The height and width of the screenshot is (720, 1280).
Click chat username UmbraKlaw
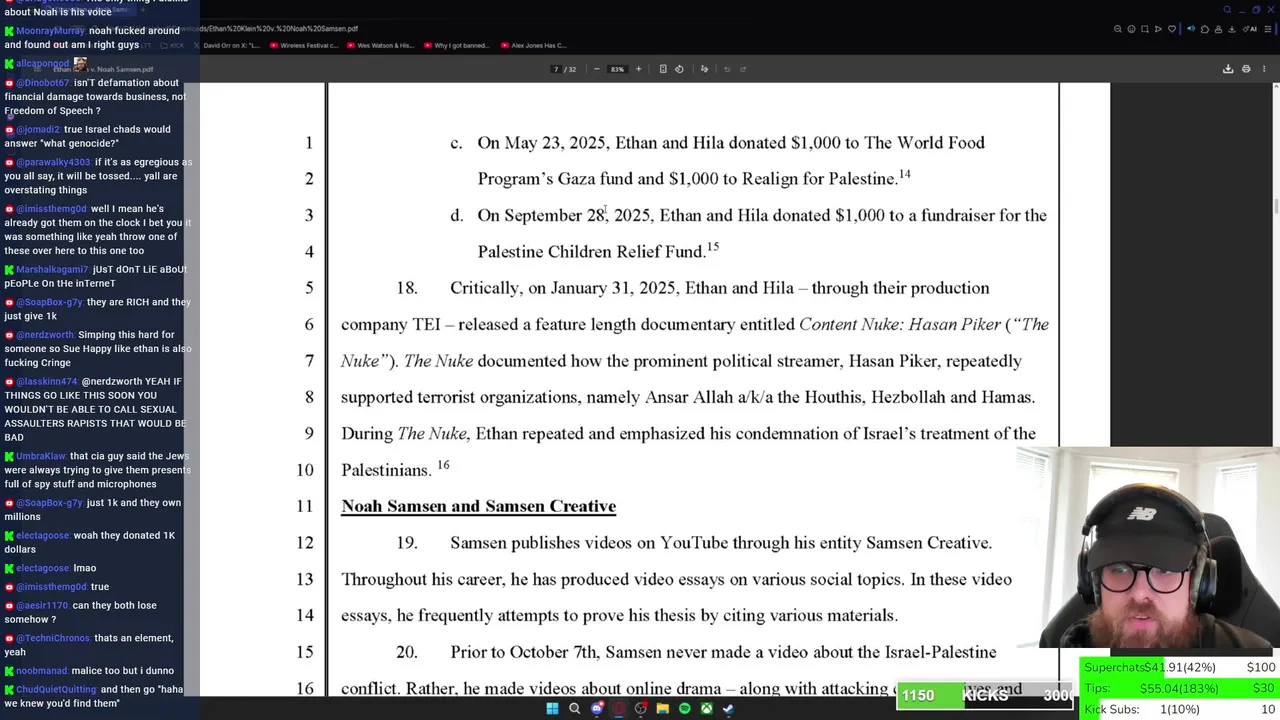[40, 456]
